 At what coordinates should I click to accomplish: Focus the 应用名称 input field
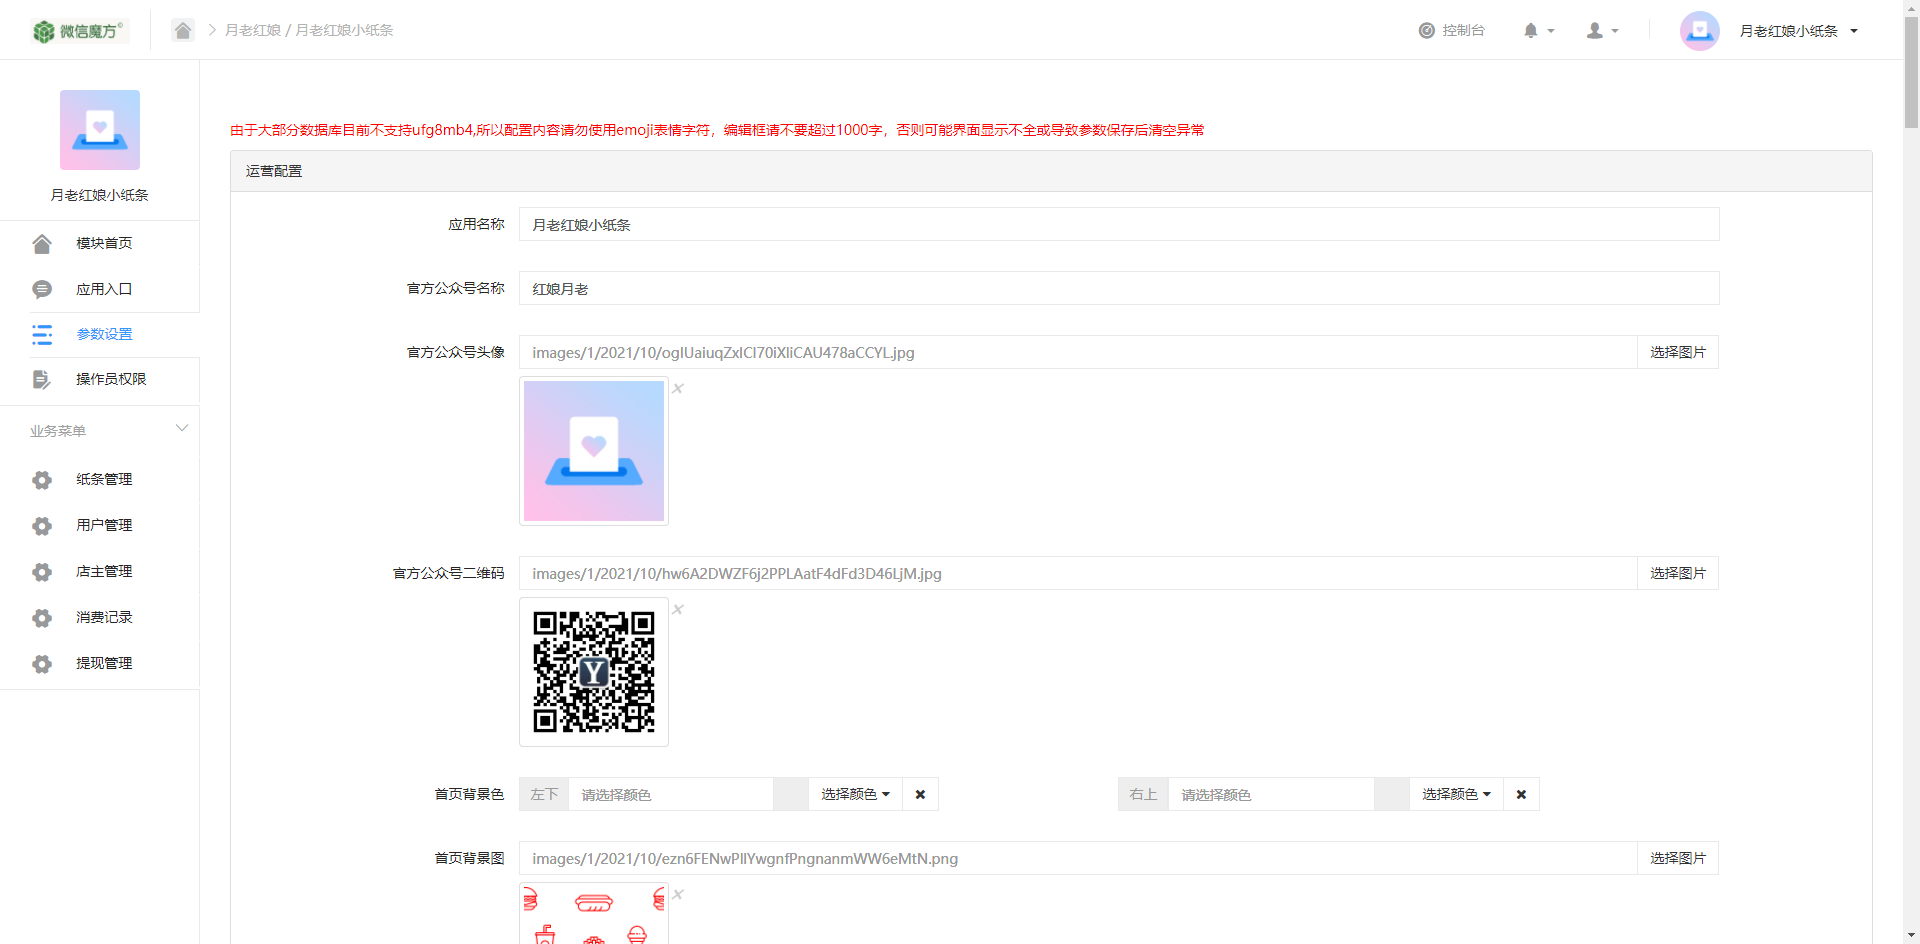tap(1119, 224)
